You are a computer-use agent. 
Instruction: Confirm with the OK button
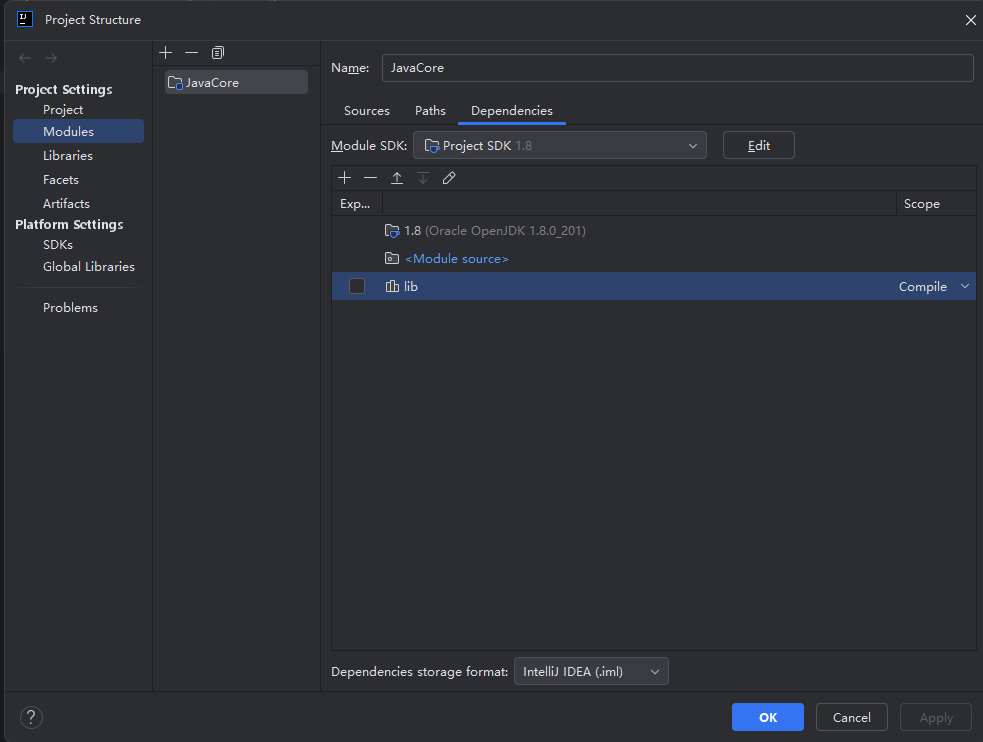767,717
